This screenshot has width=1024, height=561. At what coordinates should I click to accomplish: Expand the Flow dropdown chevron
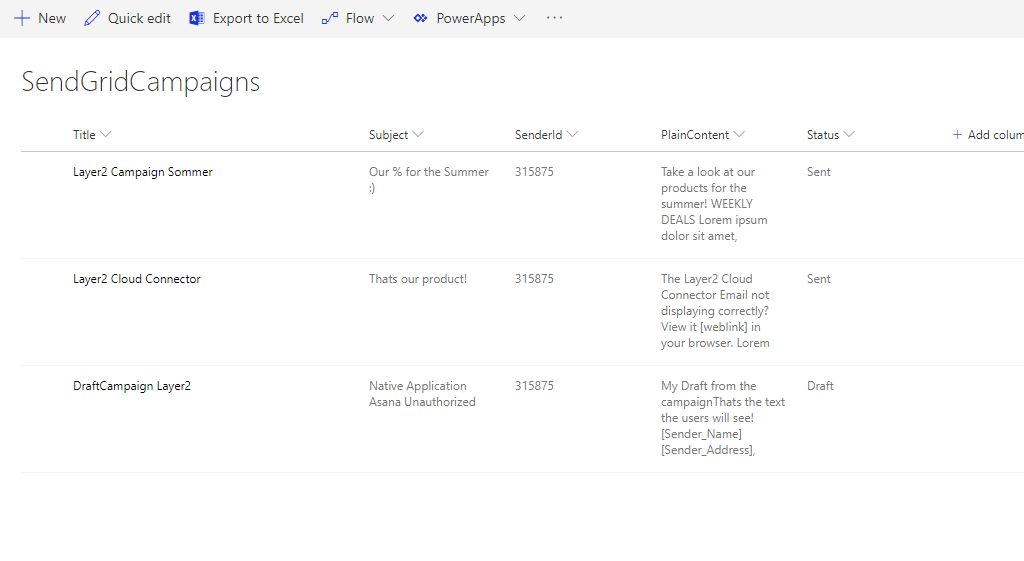389,18
